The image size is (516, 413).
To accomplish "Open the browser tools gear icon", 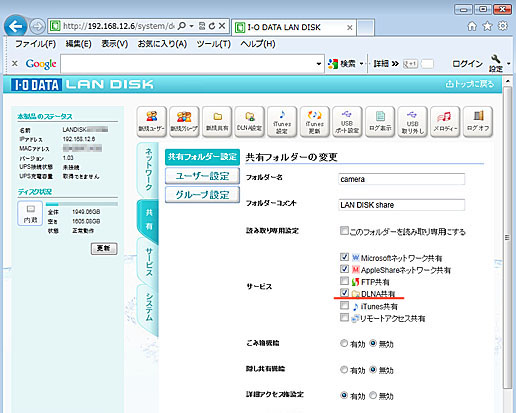I will 503,26.
